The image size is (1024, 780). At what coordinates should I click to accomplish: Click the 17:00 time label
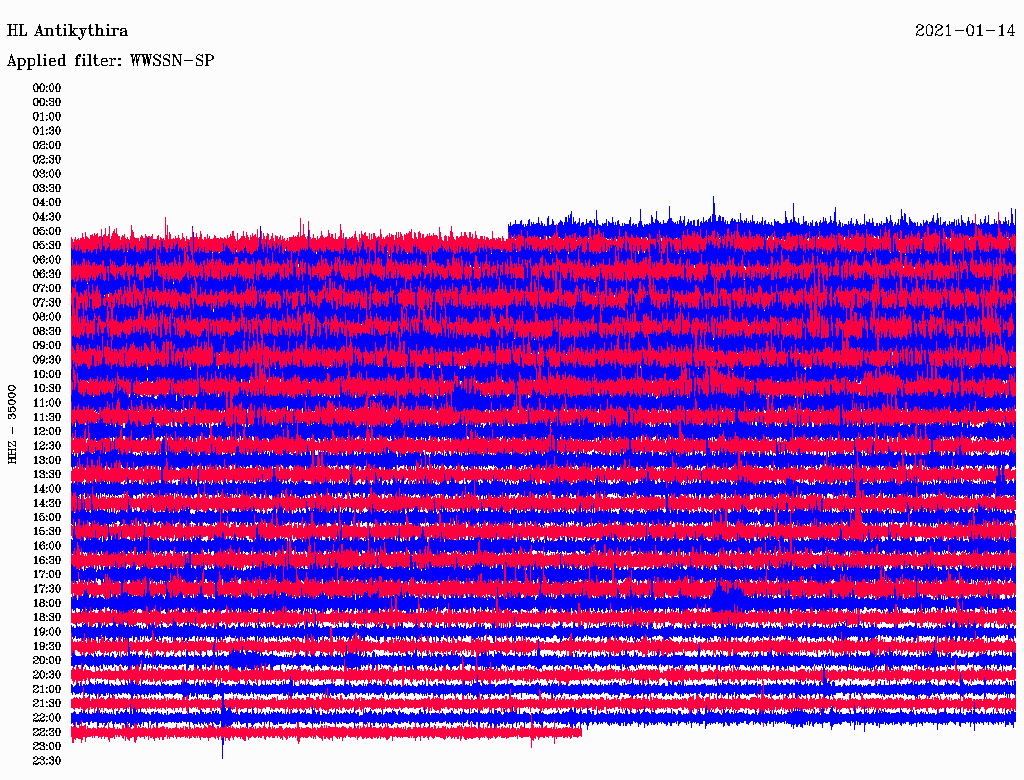point(47,574)
